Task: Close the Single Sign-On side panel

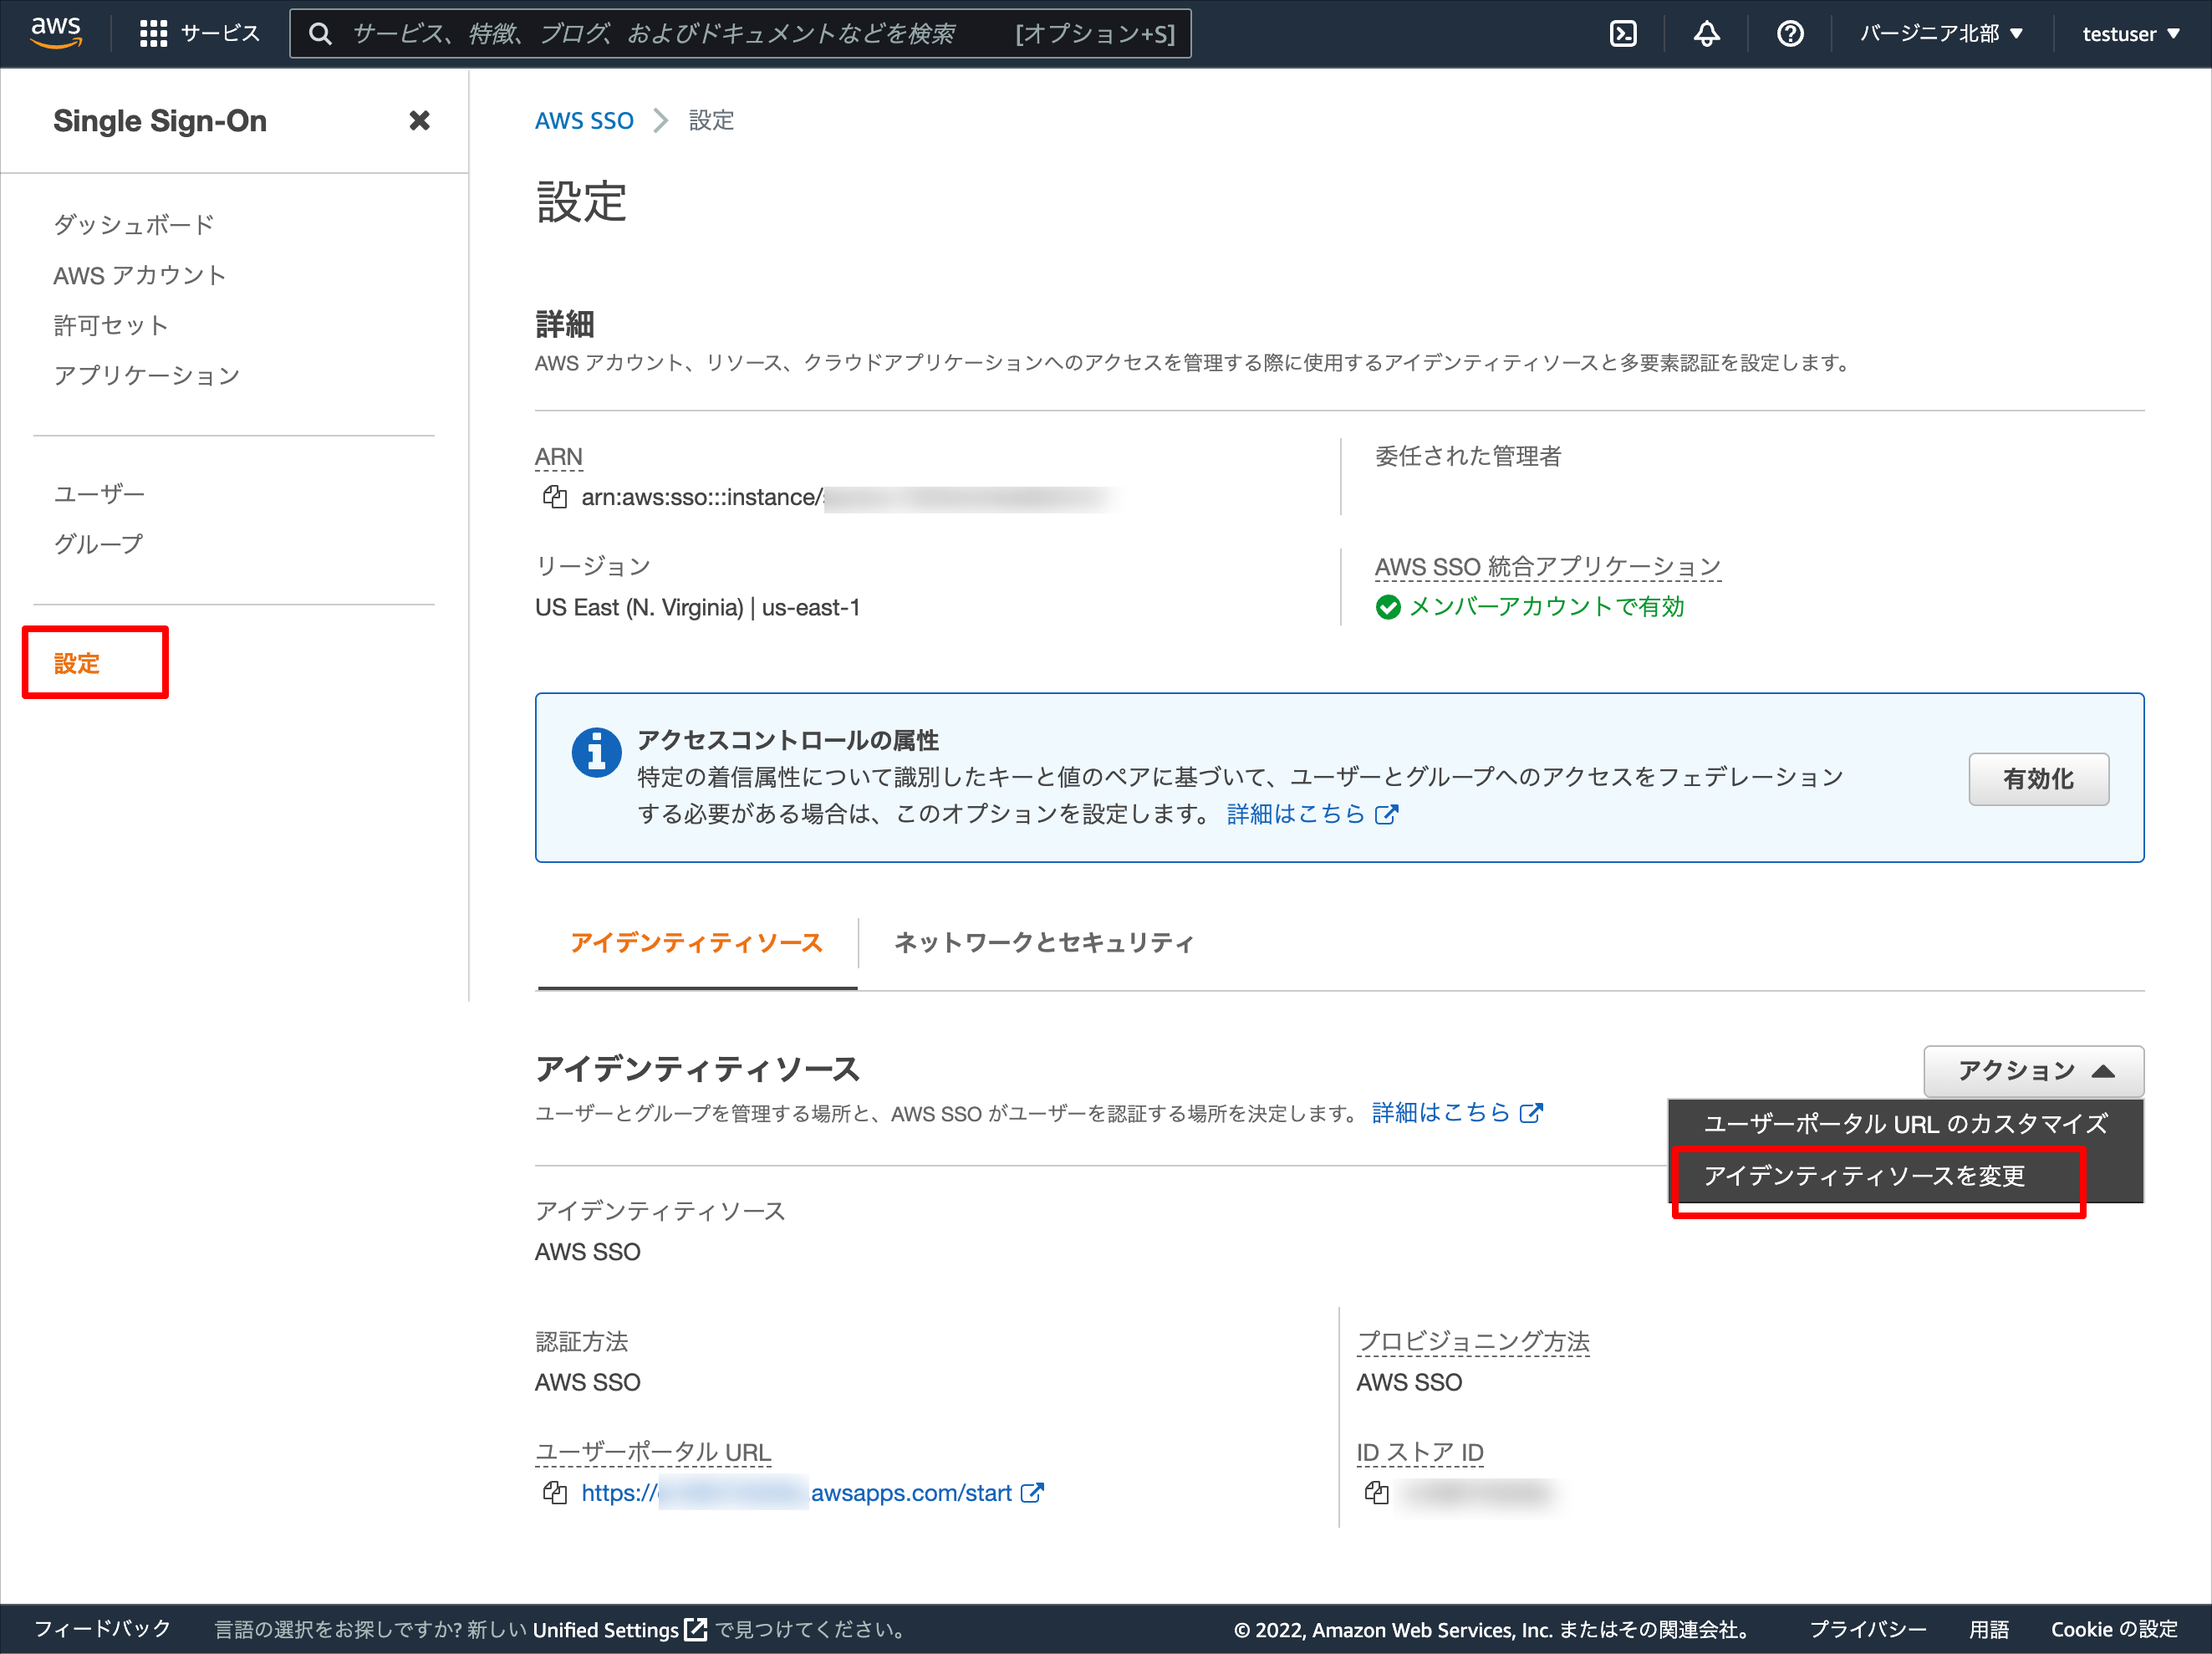Action: [419, 121]
